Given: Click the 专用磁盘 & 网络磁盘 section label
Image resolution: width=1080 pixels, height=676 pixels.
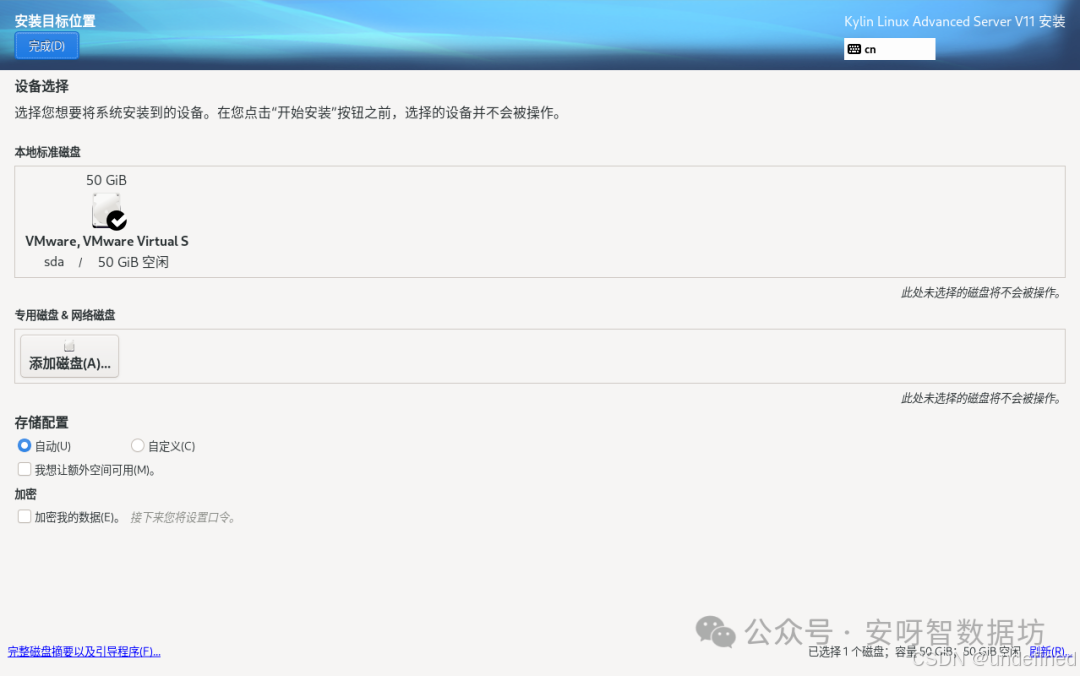Looking at the screenshot, I should point(65,315).
